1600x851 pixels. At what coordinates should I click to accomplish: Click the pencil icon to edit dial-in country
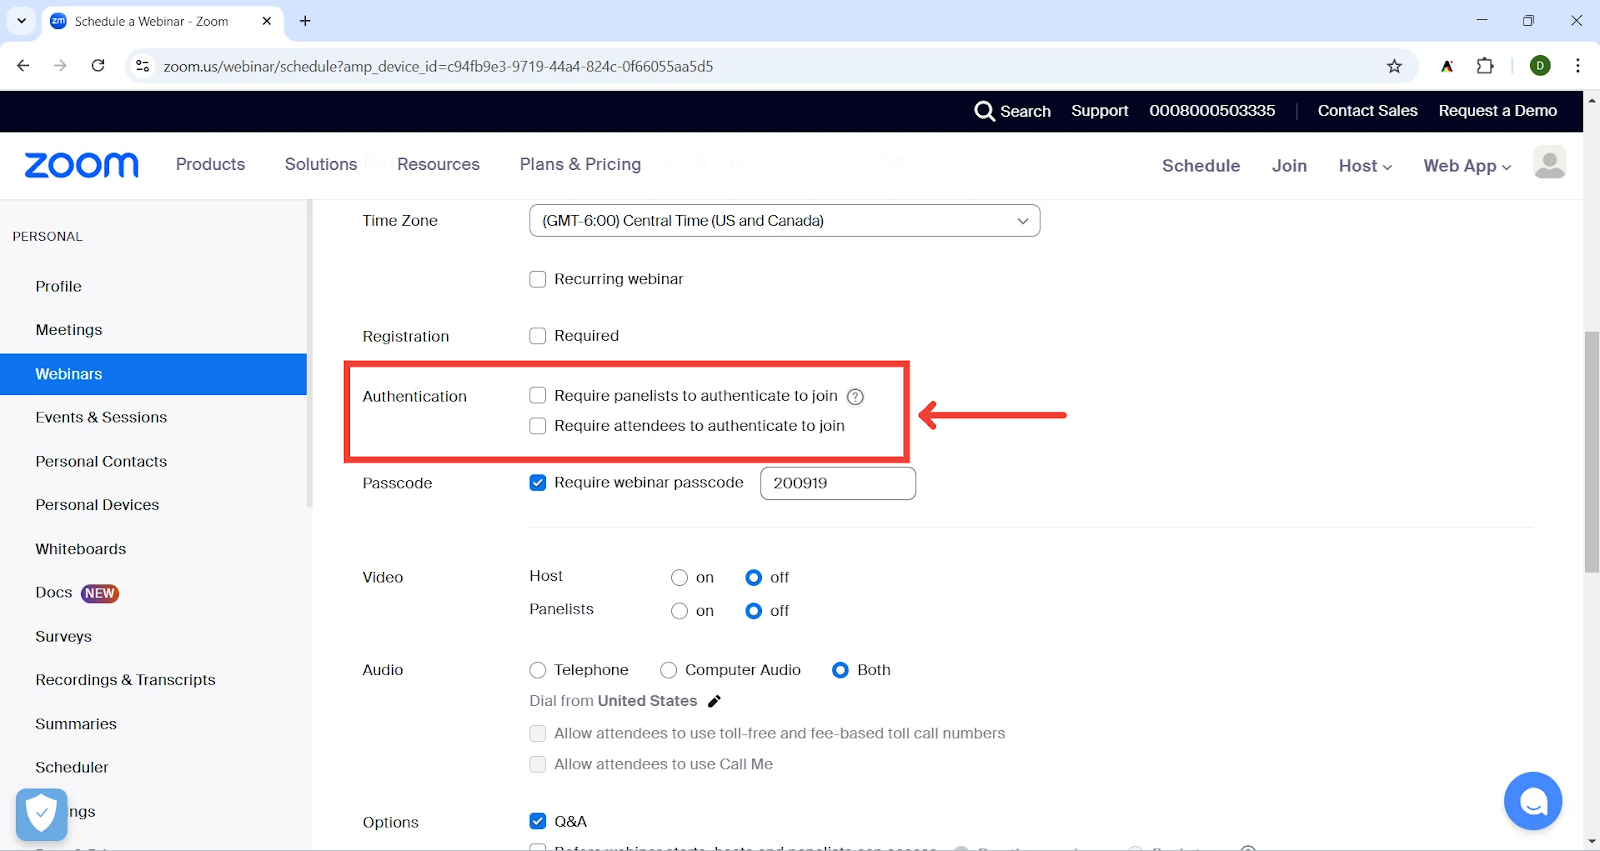(714, 701)
